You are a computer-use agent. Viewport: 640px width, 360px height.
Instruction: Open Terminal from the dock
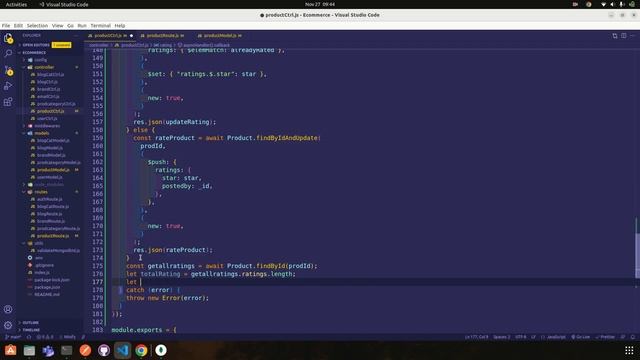(x=67, y=350)
